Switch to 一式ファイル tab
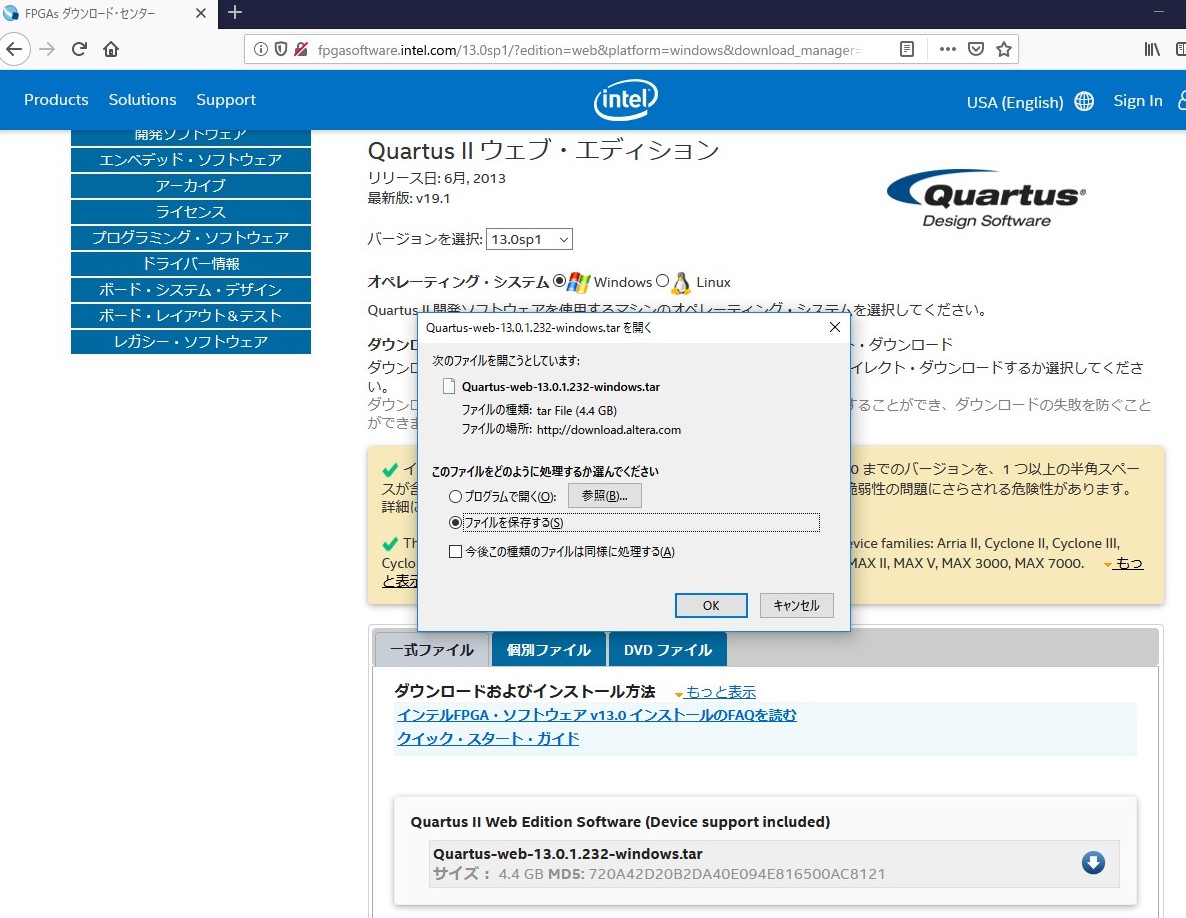Screen dimensions: 1186x918 pyautogui.click(x=432, y=650)
